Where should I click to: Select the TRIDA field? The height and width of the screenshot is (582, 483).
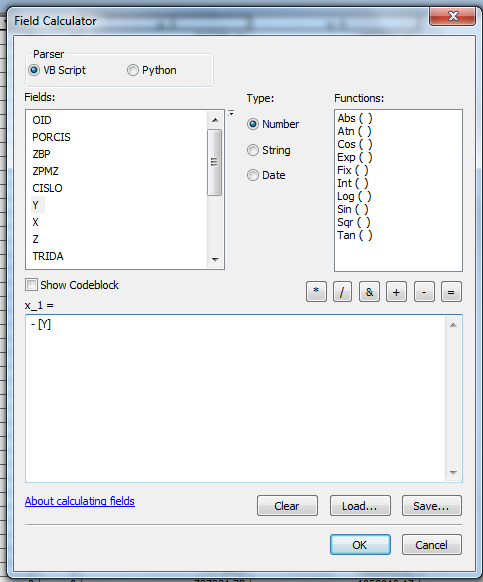[x=48, y=256]
